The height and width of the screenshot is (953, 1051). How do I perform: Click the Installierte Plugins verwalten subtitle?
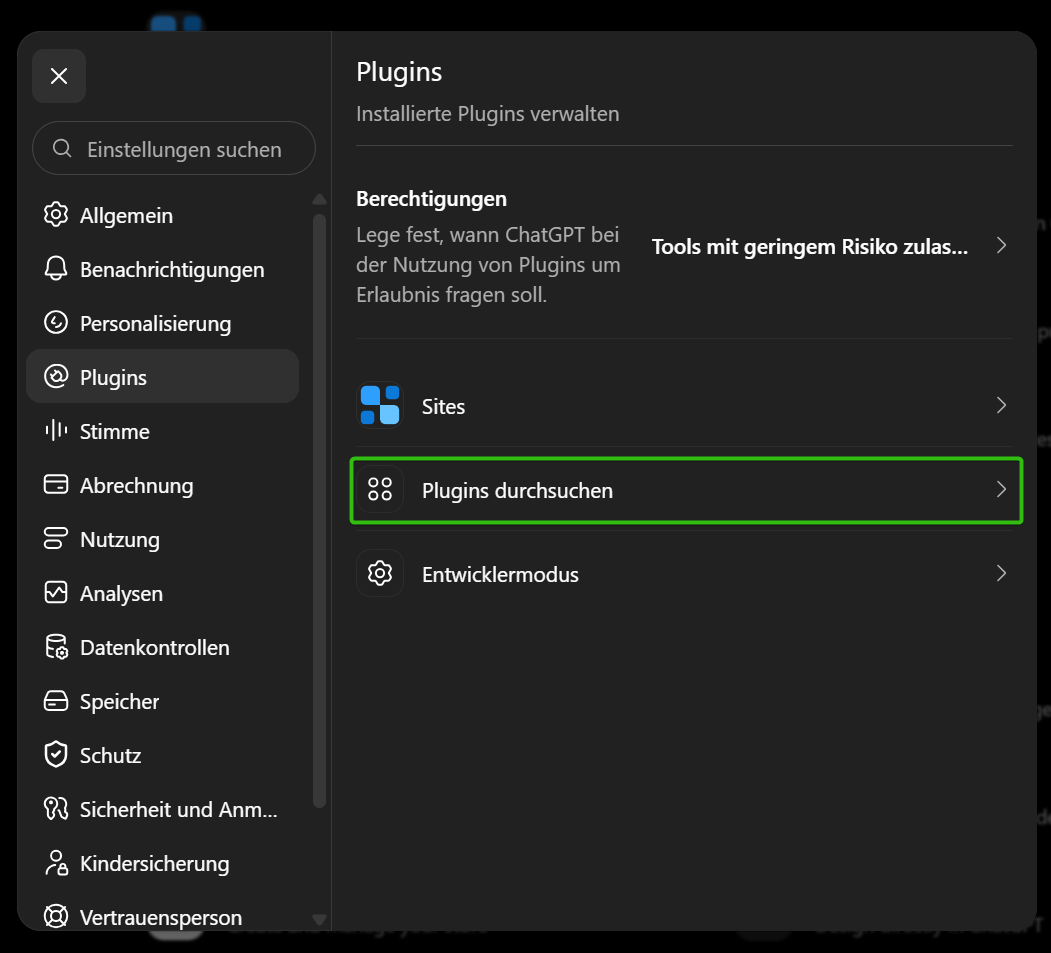pos(488,114)
